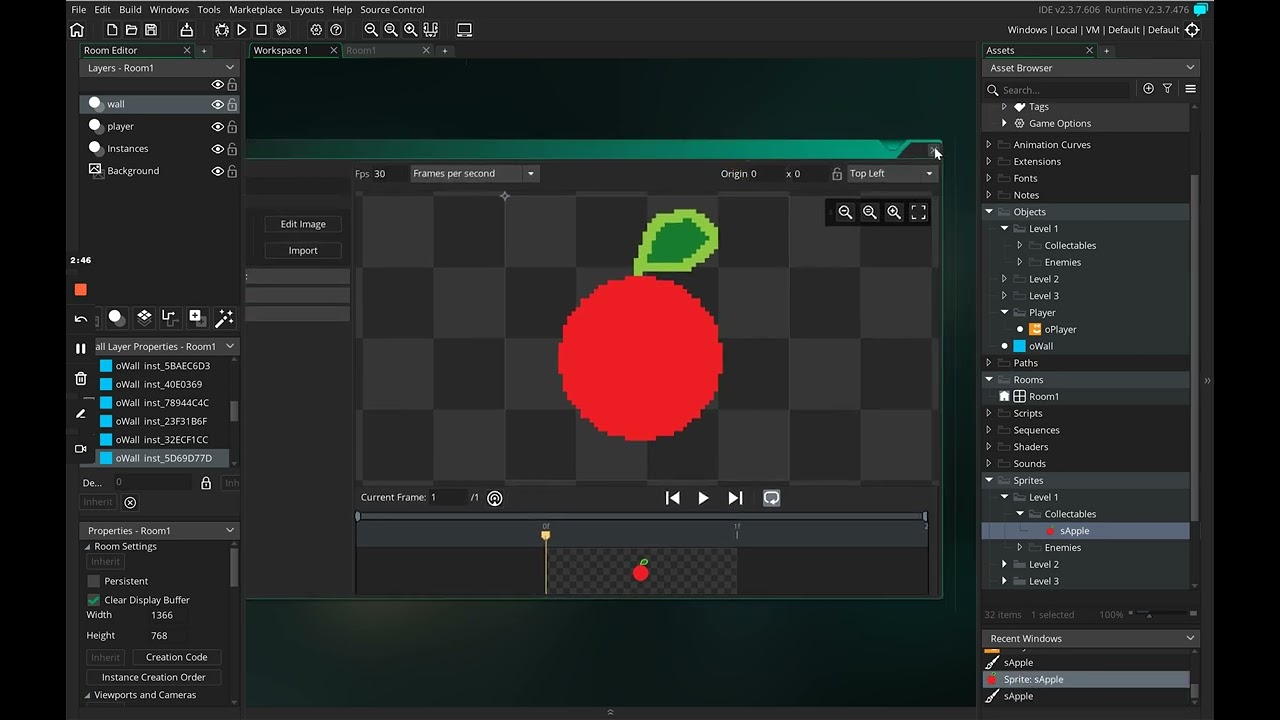
Task: Lock the wall layer
Action: click(x=232, y=104)
